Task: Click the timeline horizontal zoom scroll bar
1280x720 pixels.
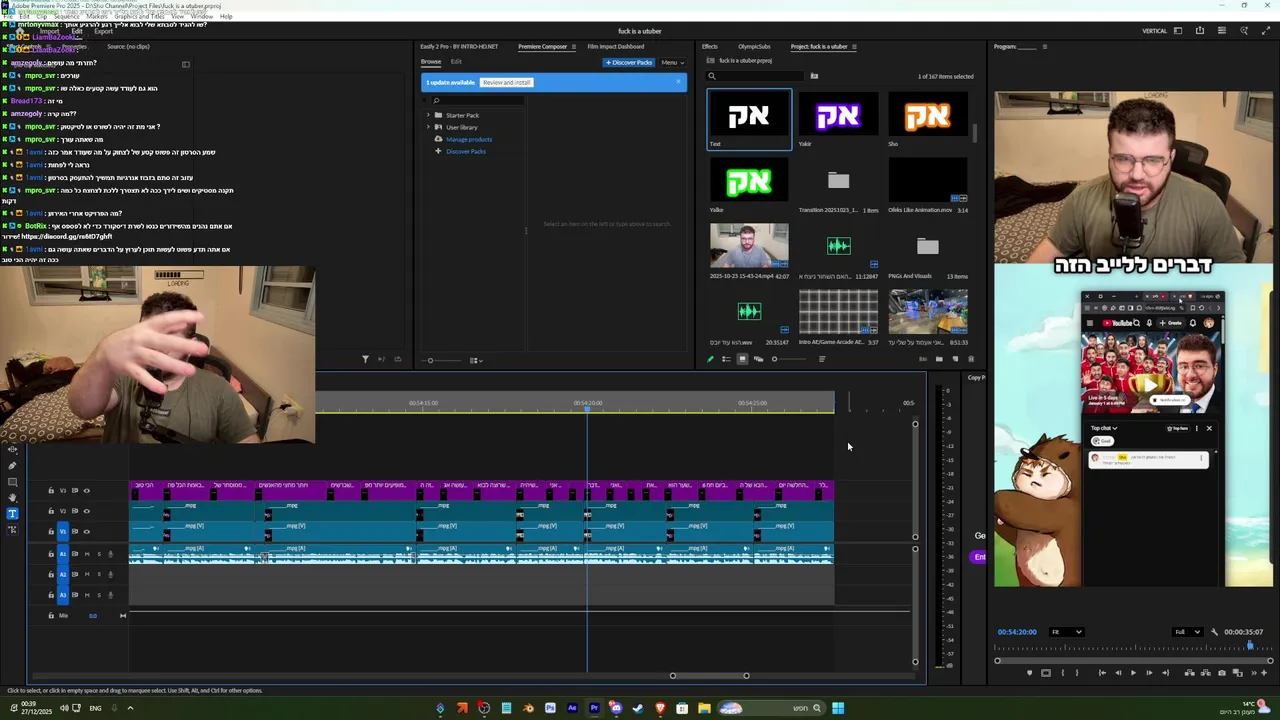Action: pyautogui.click(x=709, y=676)
